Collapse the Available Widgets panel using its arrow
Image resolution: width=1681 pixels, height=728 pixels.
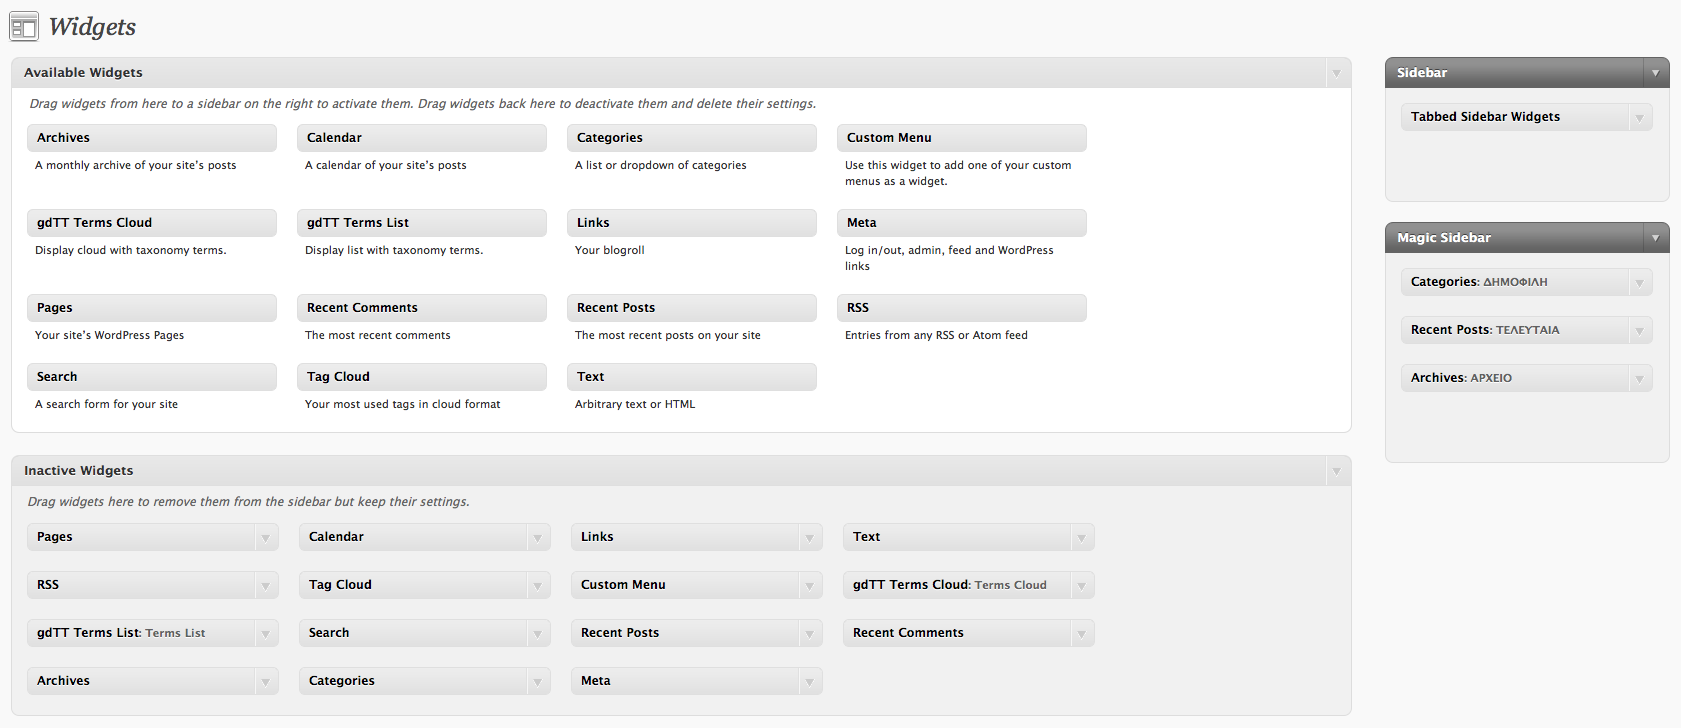point(1336,73)
